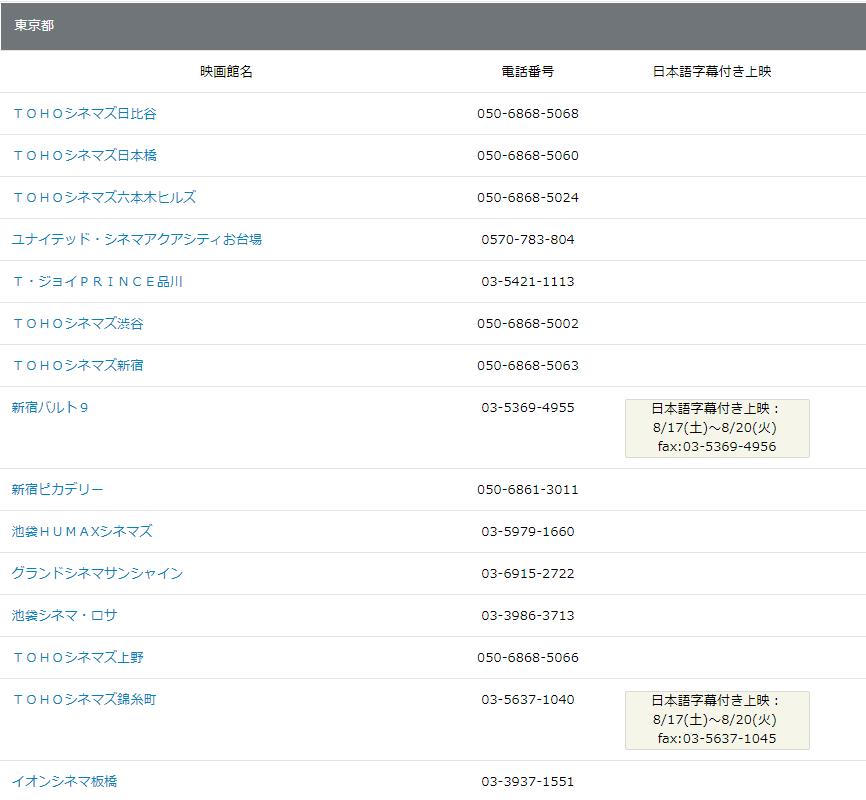Select phone number 050-6861-3011

point(527,489)
